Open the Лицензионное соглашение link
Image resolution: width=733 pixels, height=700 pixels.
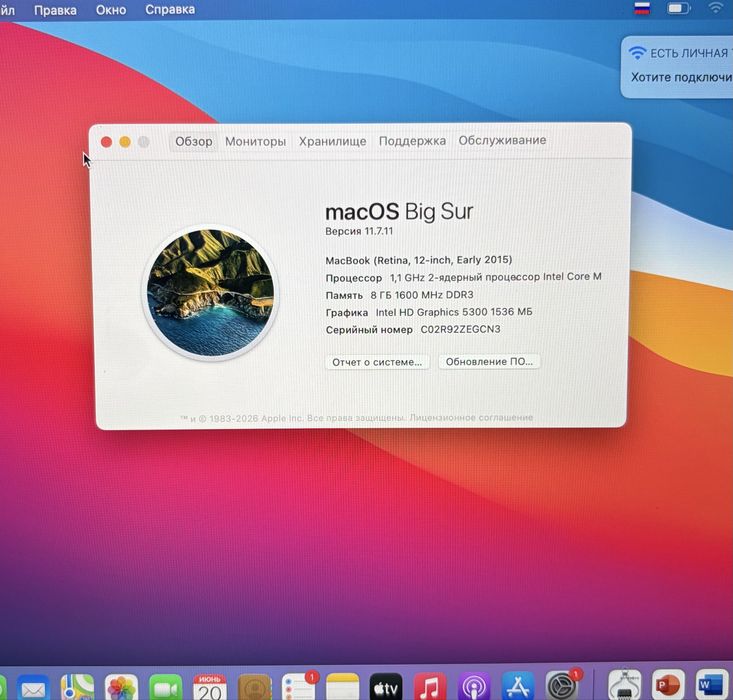[x=471, y=418]
